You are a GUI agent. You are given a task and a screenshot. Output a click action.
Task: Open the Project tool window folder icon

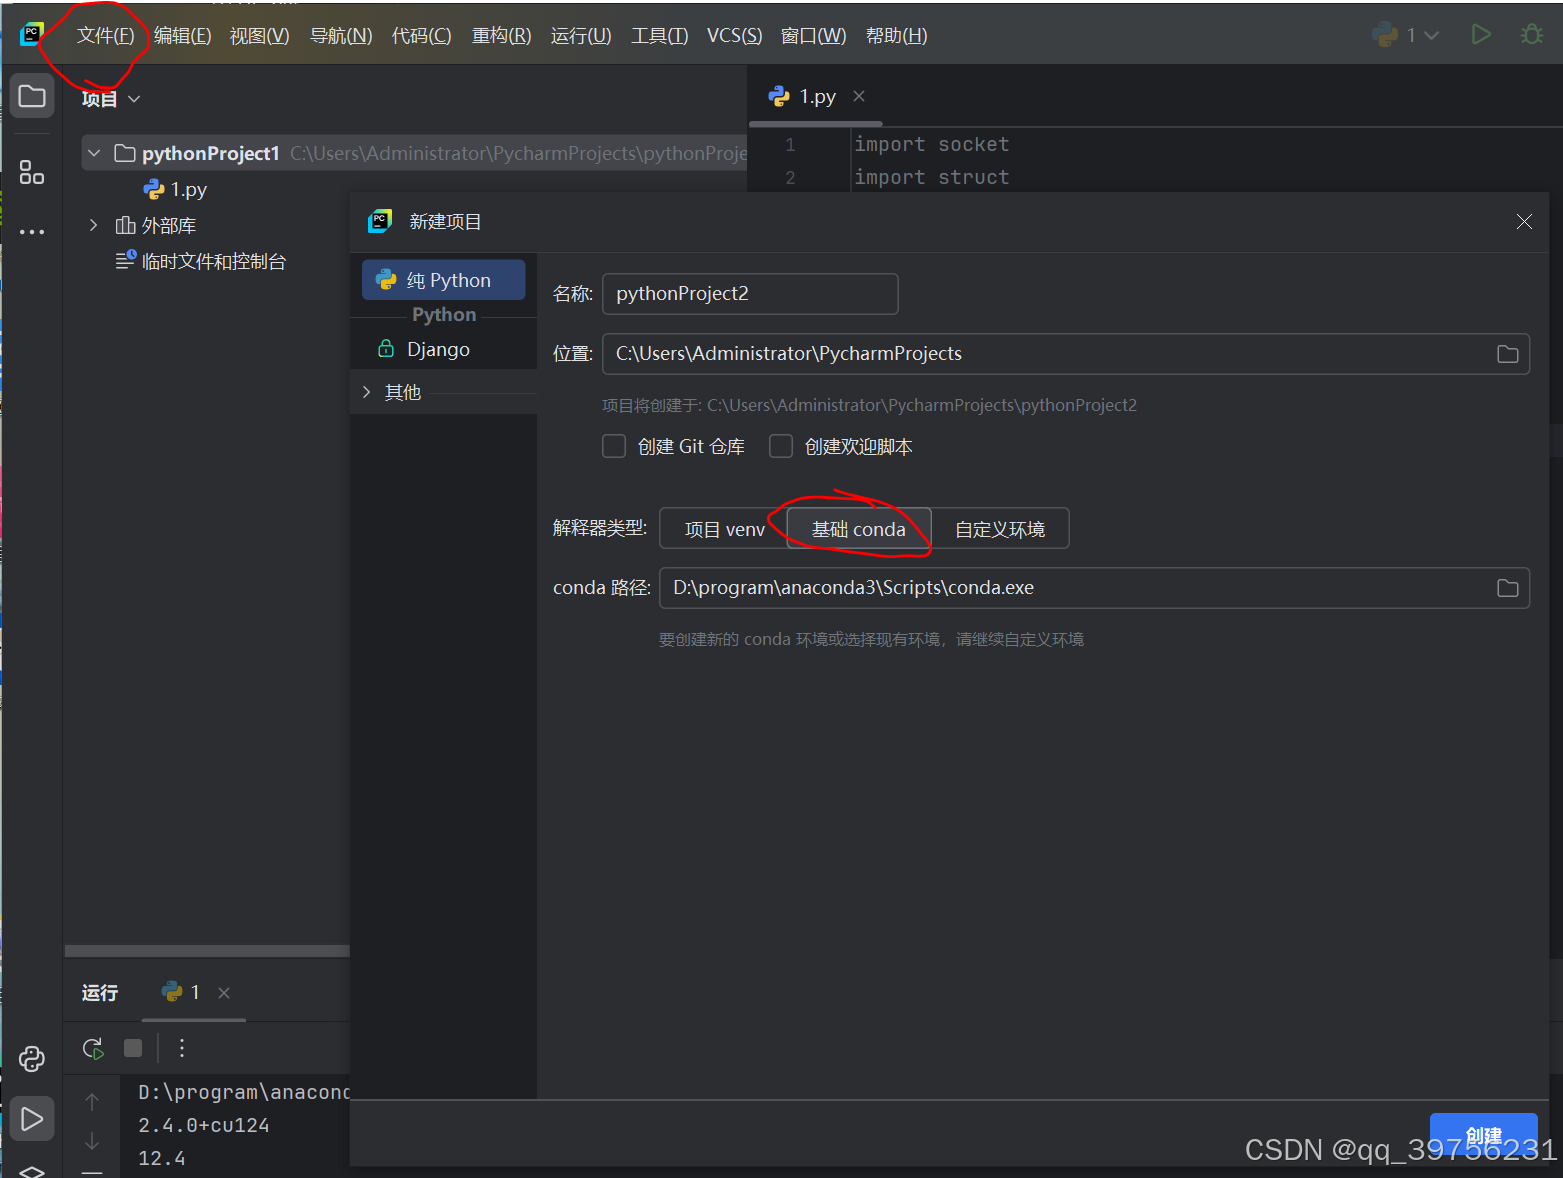31,95
